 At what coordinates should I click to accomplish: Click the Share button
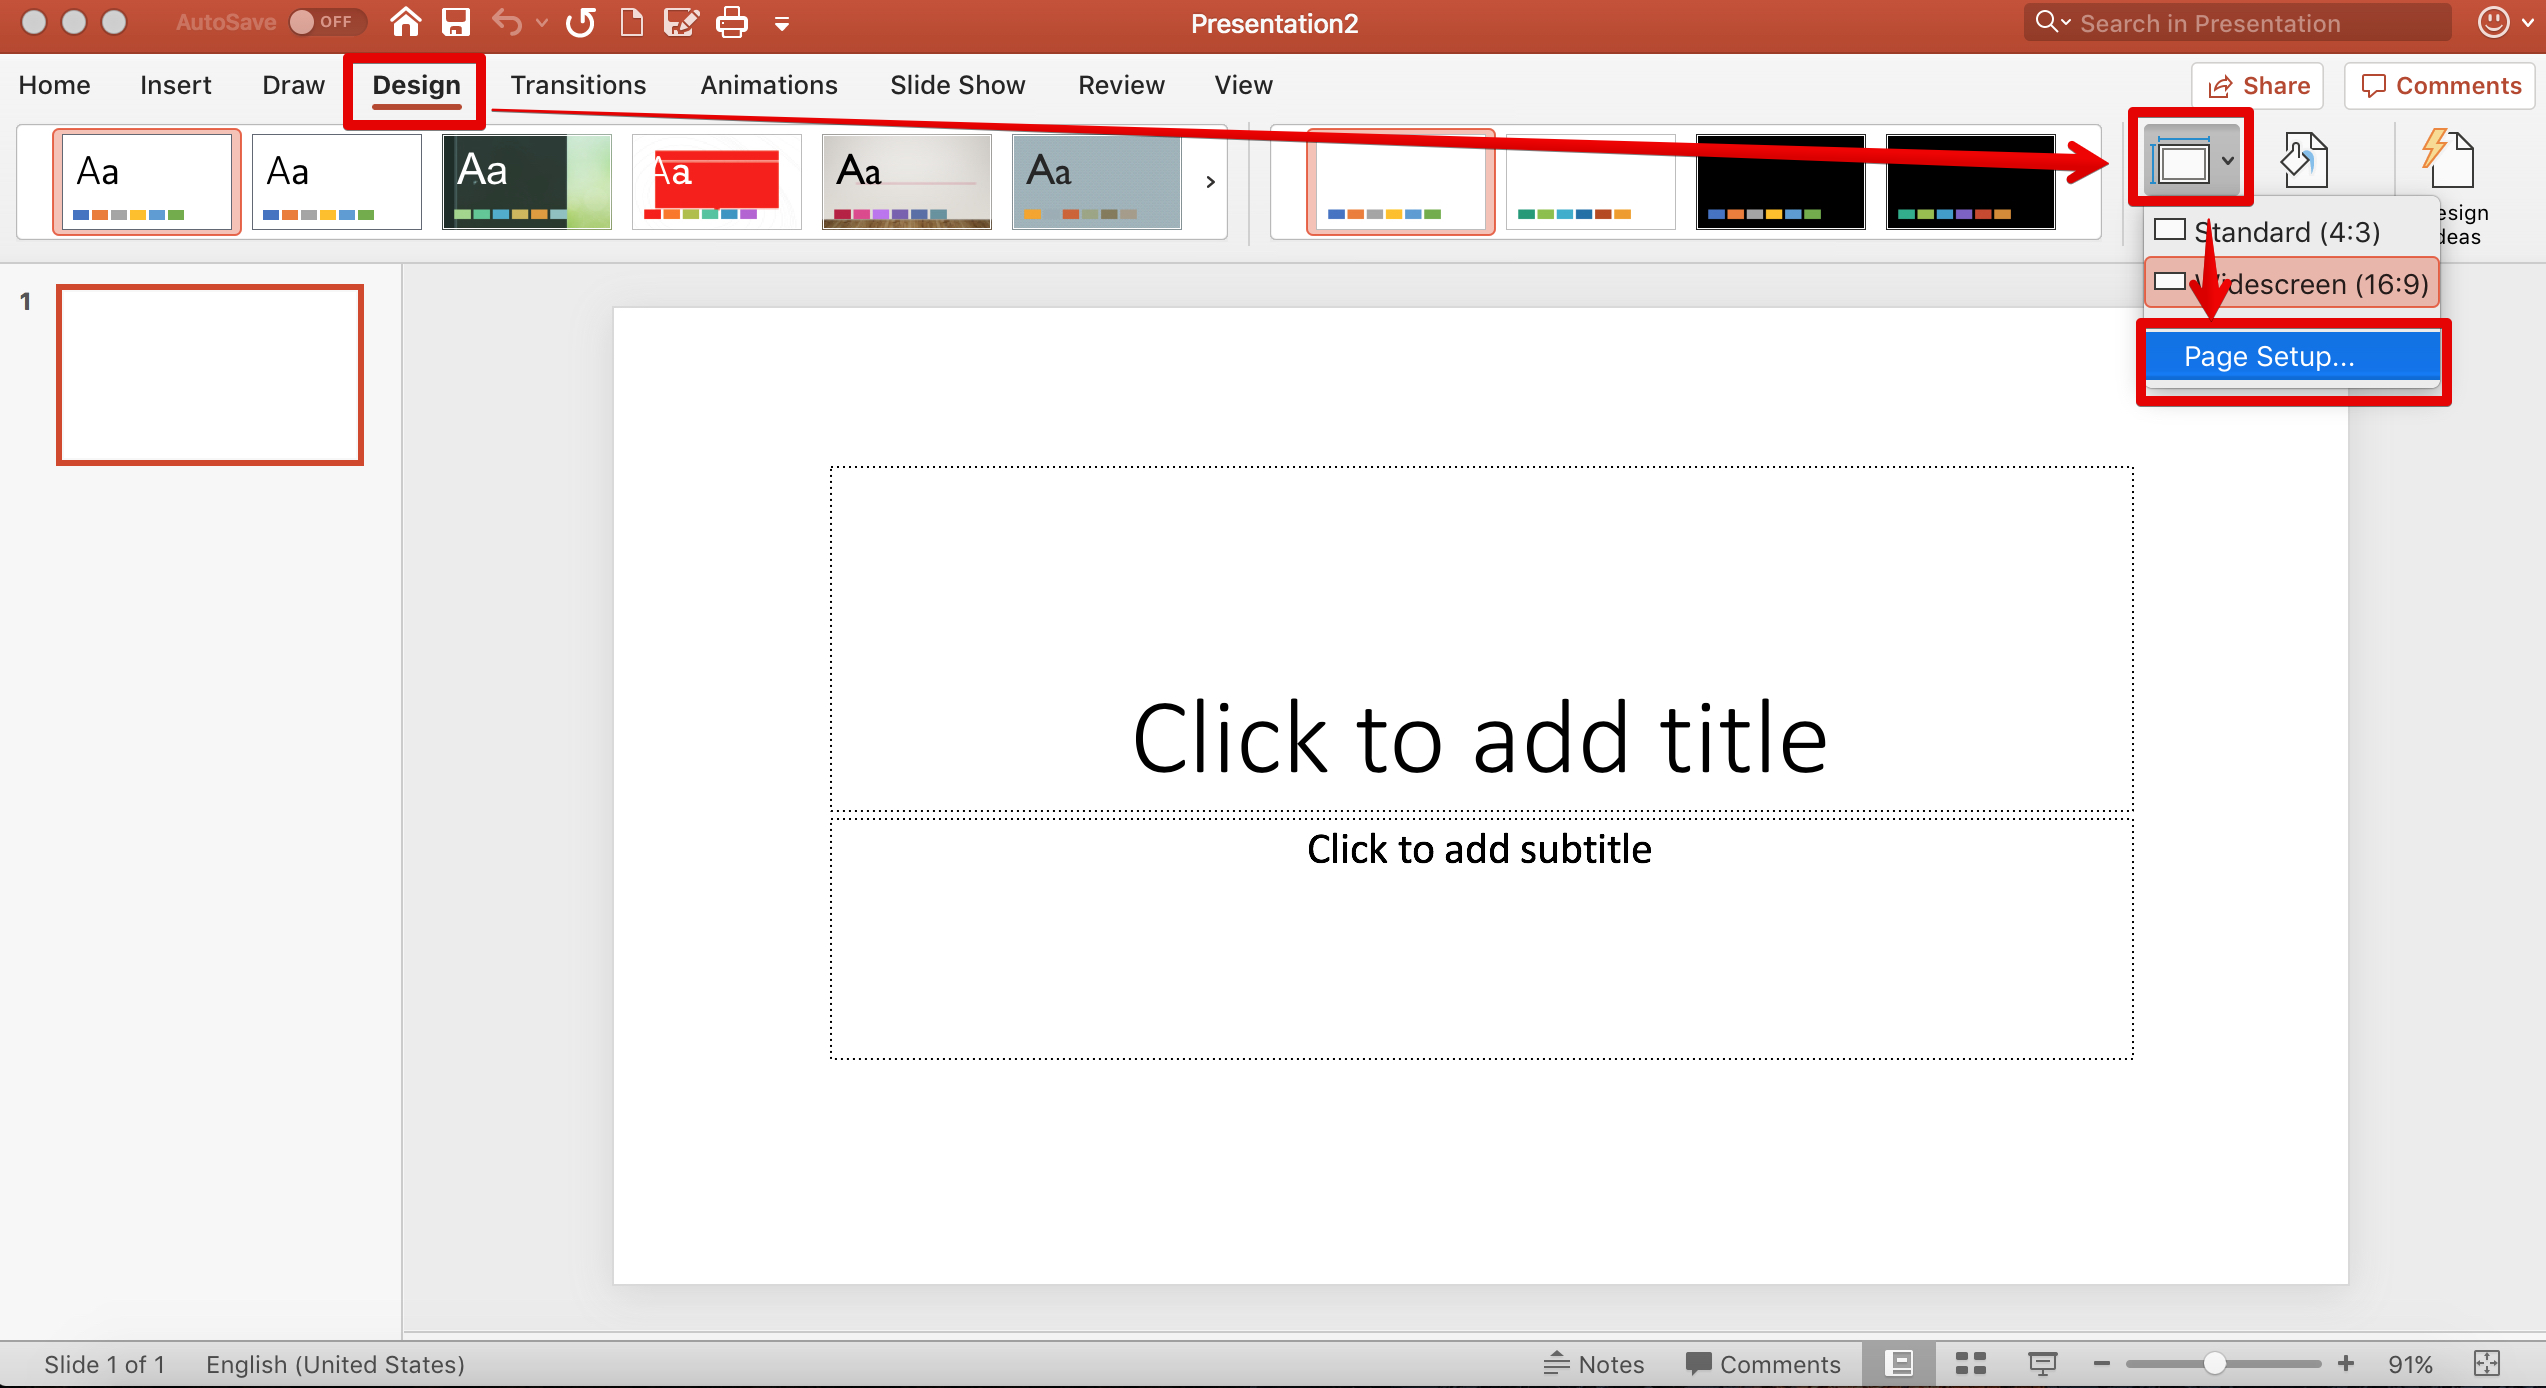tap(2259, 86)
